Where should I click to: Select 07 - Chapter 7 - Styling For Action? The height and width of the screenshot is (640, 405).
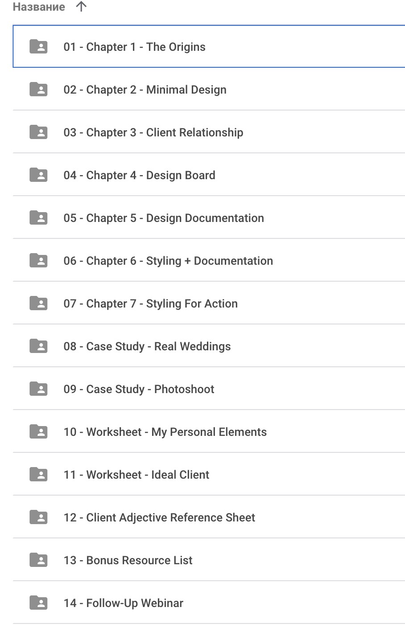pyautogui.click(x=209, y=303)
